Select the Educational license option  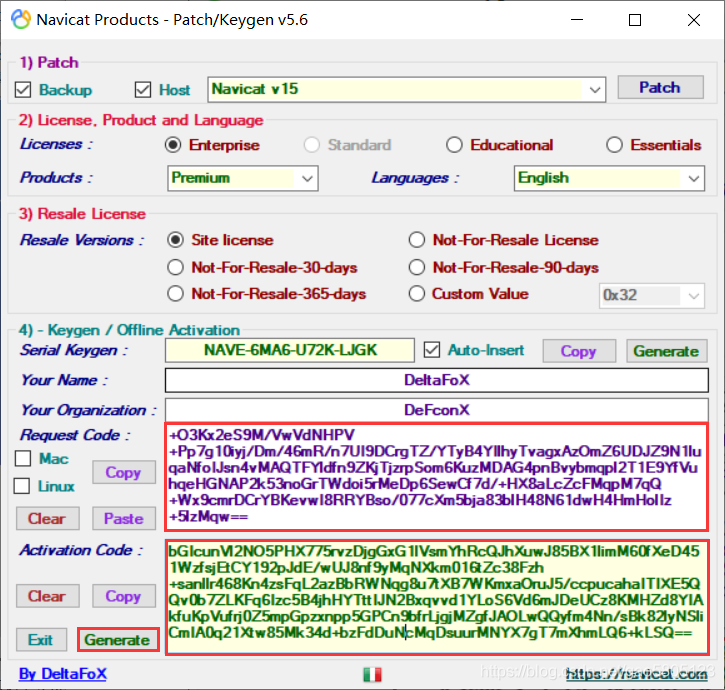(x=454, y=145)
